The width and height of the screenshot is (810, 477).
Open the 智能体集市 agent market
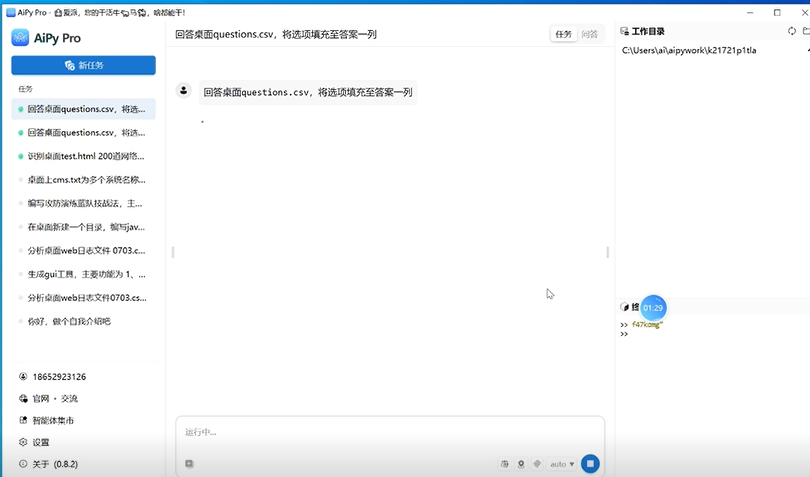(46, 420)
